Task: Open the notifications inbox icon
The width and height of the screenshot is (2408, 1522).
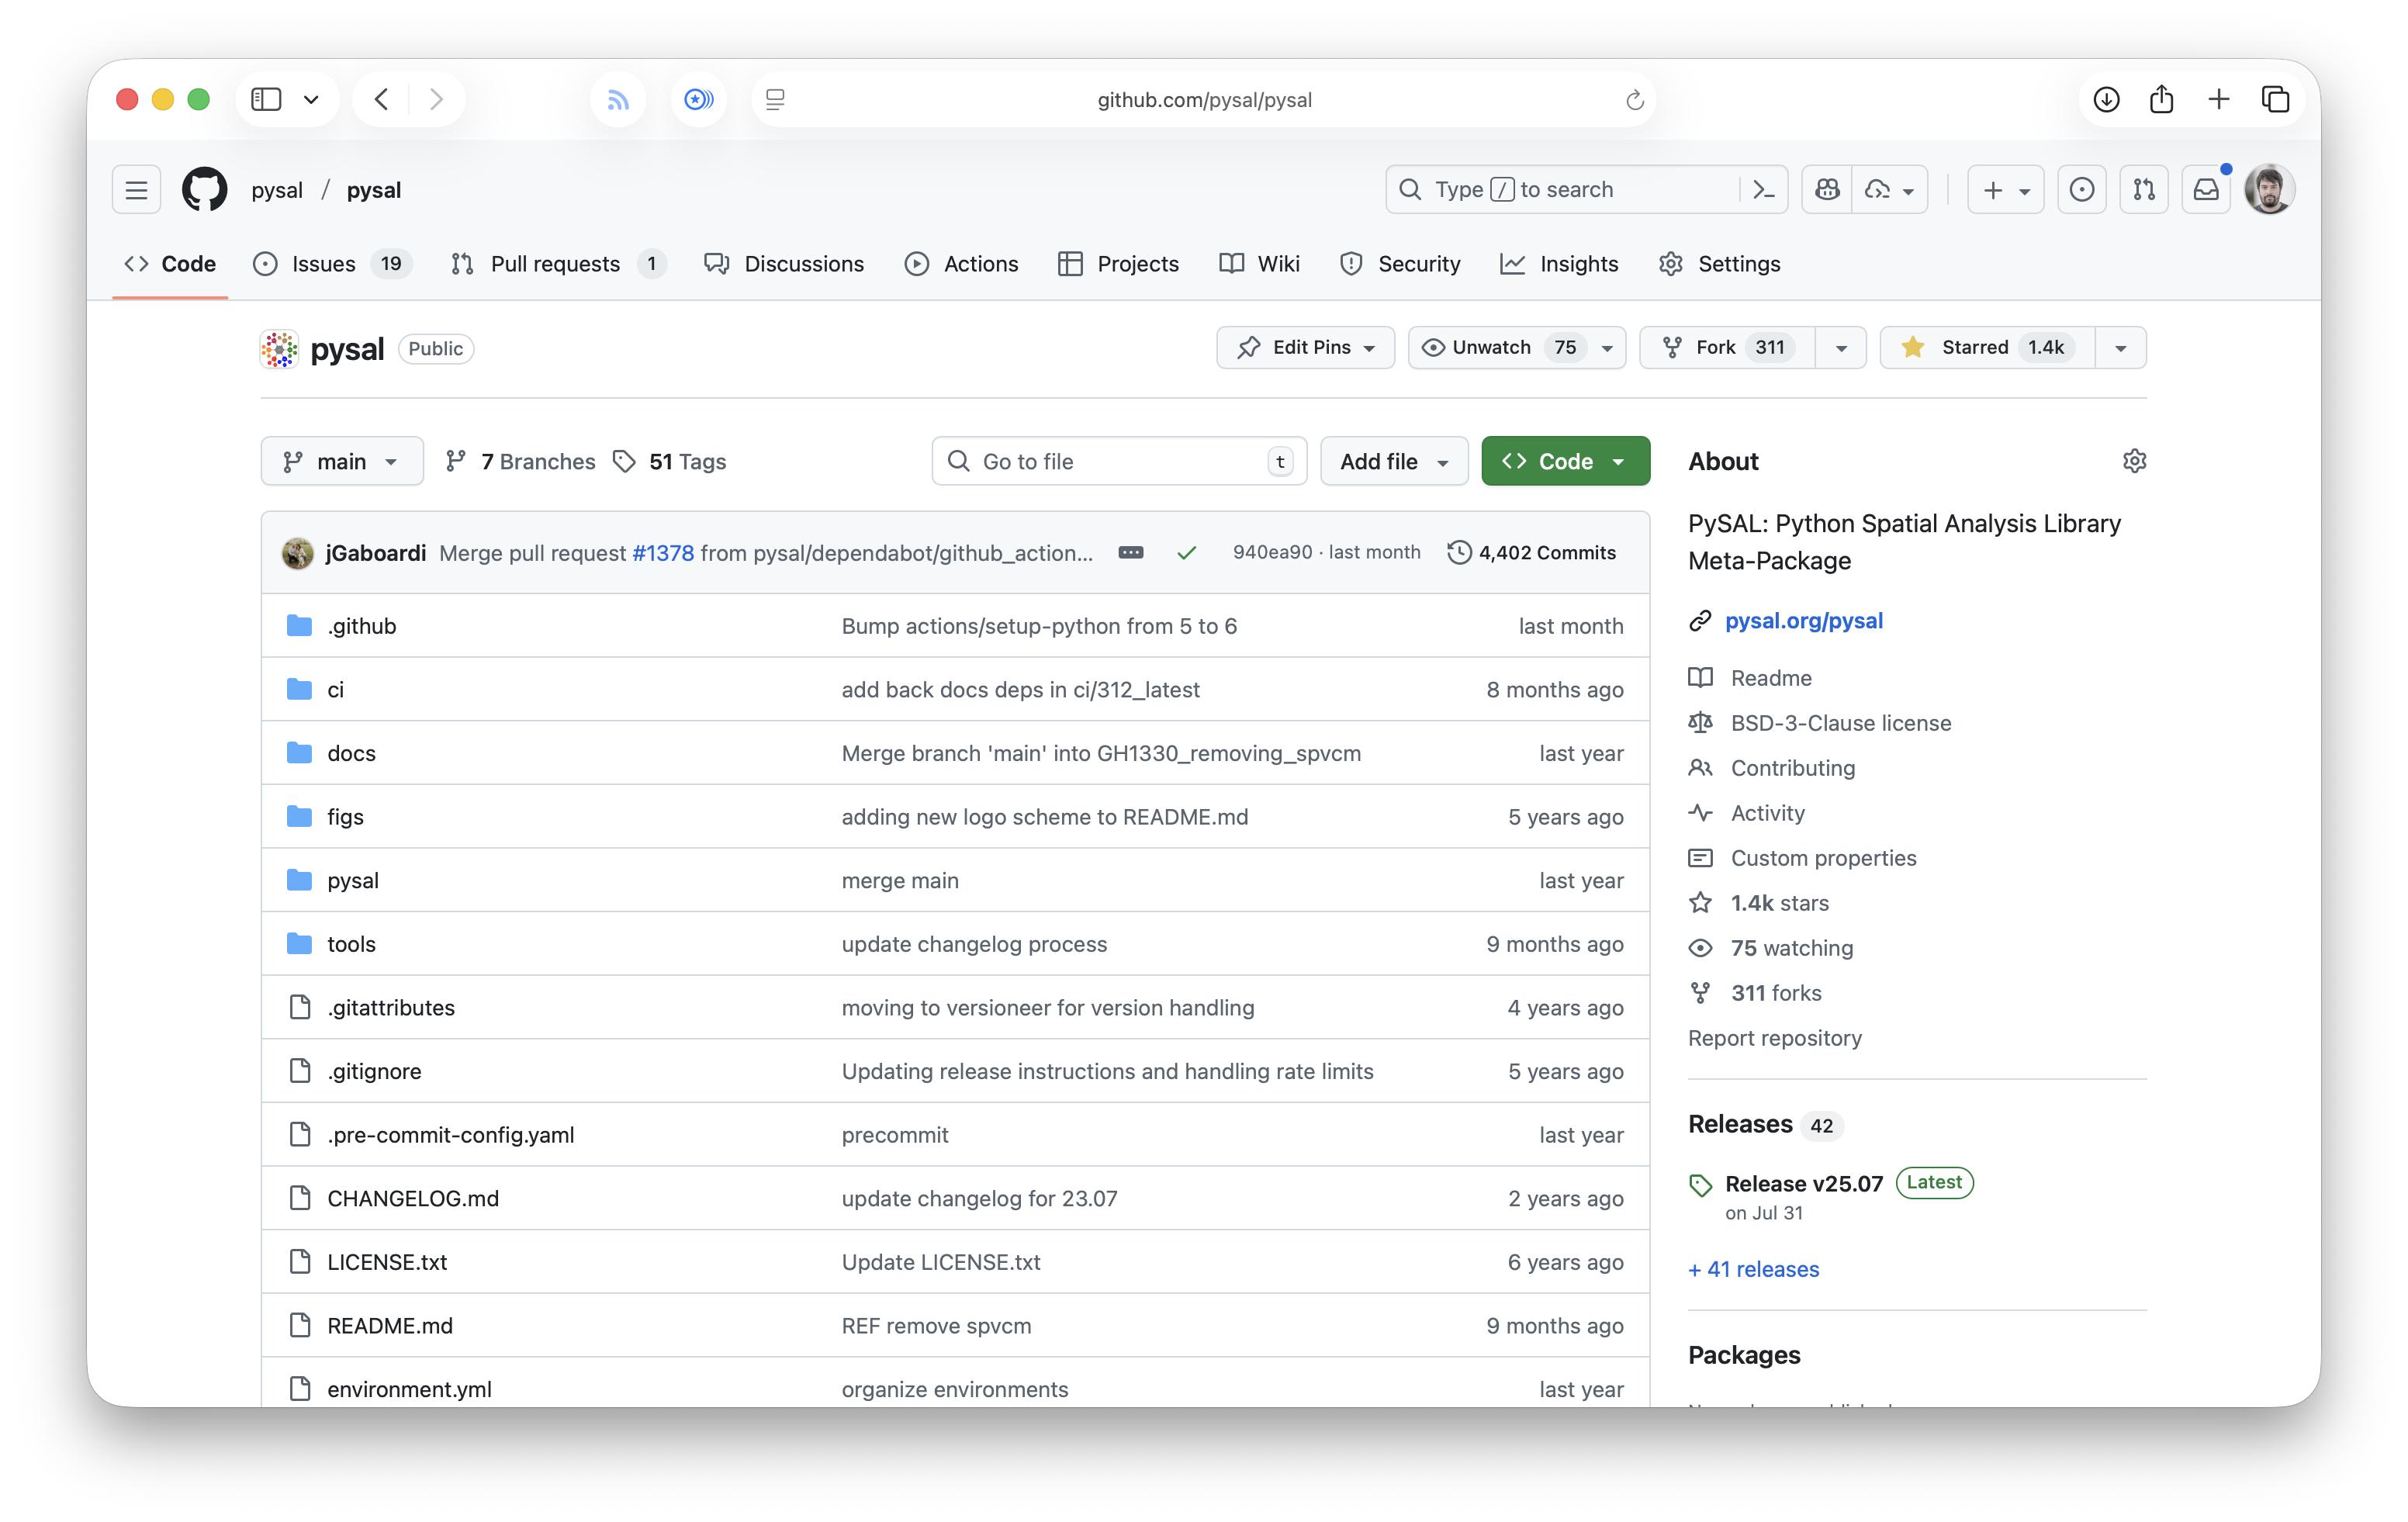Action: pyautogui.click(x=2206, y=190)
